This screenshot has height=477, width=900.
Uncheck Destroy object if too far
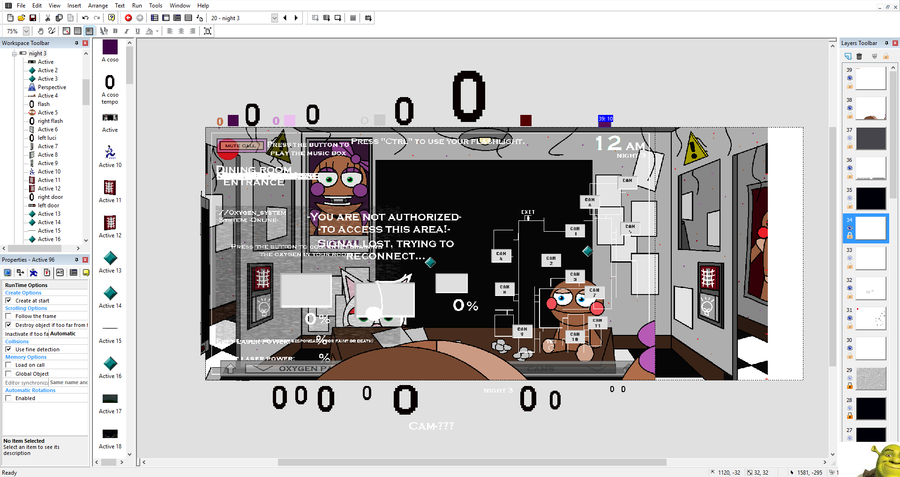[8, 325]
